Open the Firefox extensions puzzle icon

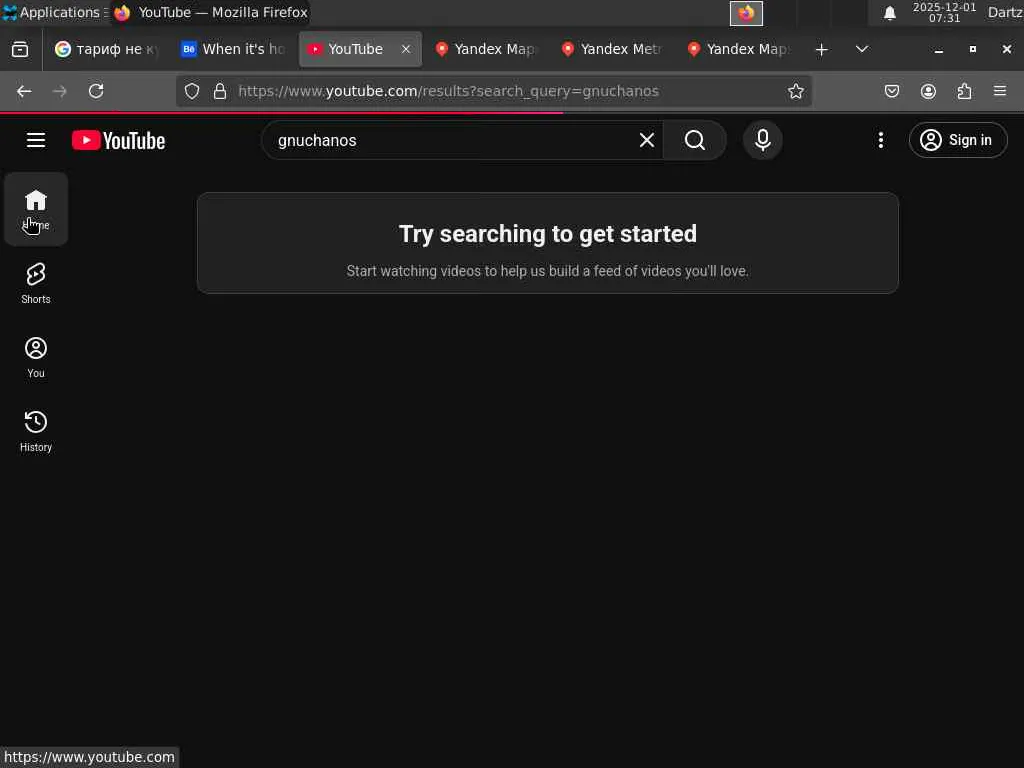(964, 91)
